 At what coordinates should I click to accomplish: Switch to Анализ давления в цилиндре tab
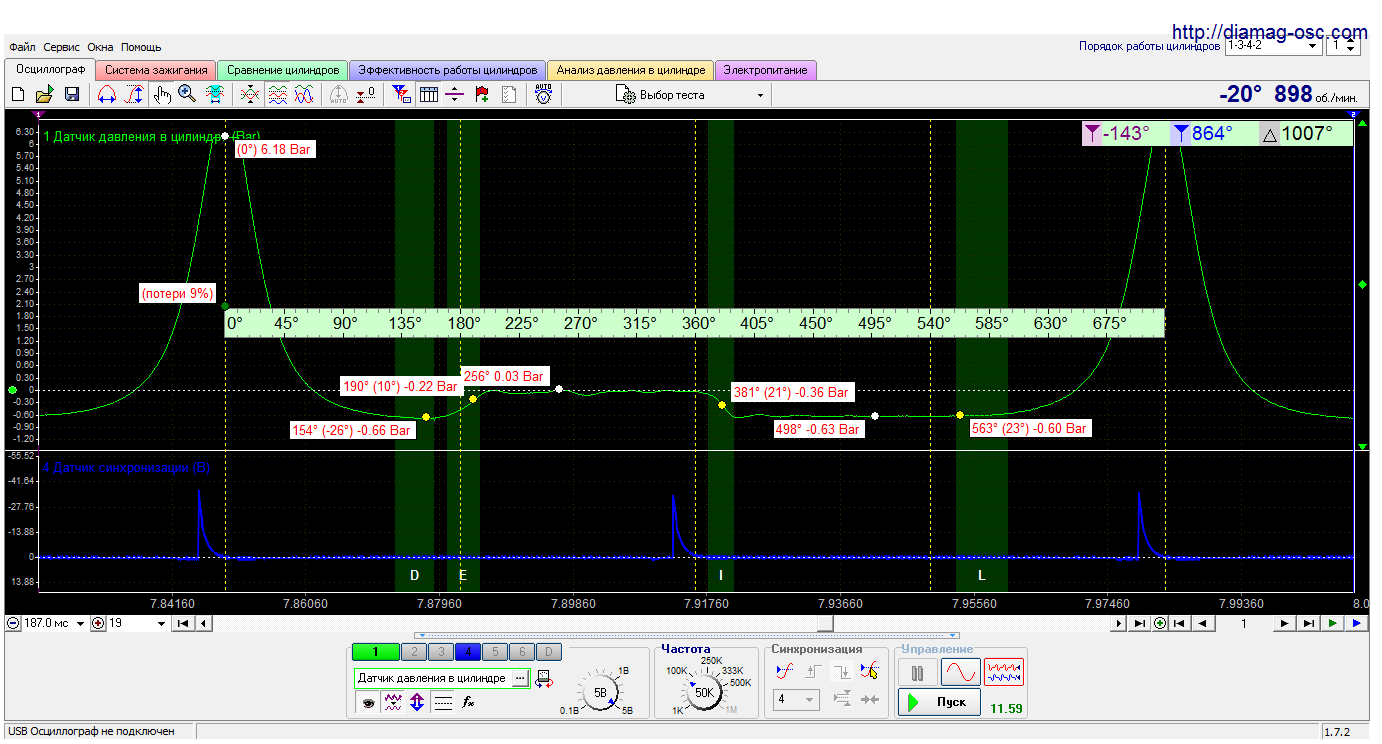(631, 70)
